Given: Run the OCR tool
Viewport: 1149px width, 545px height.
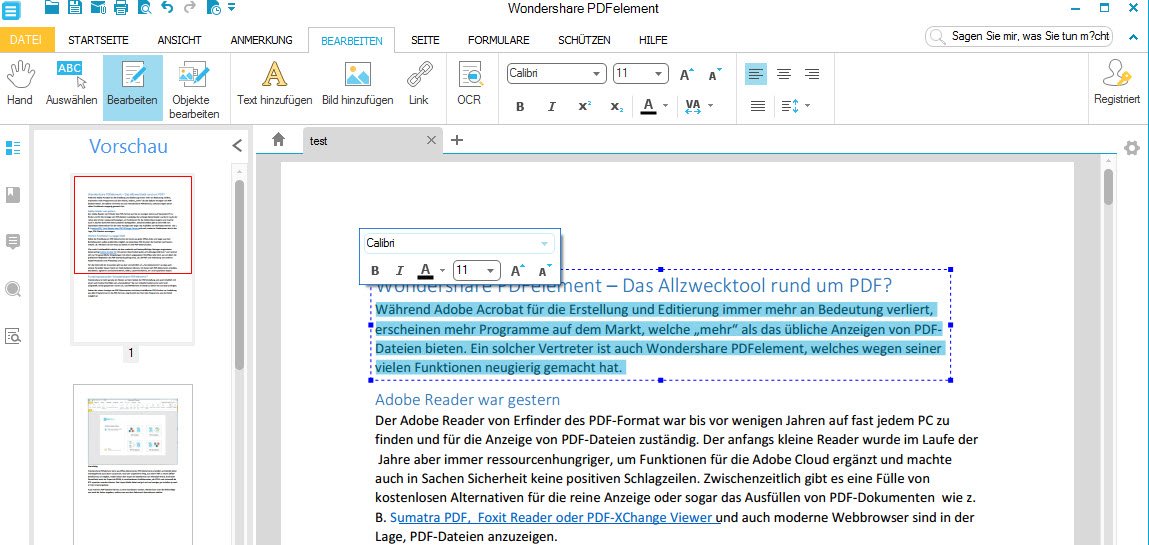Looking at the screenshot, I should point(469,84).
